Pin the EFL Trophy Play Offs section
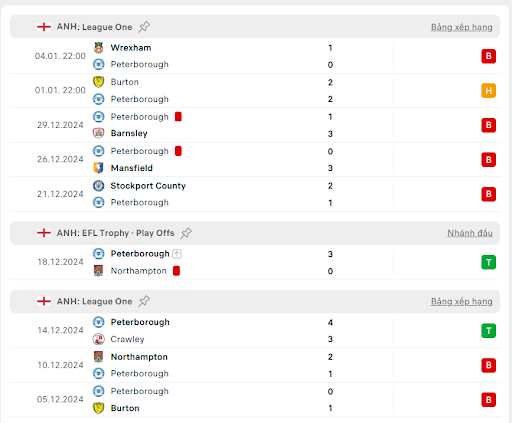 click(186, 233)
